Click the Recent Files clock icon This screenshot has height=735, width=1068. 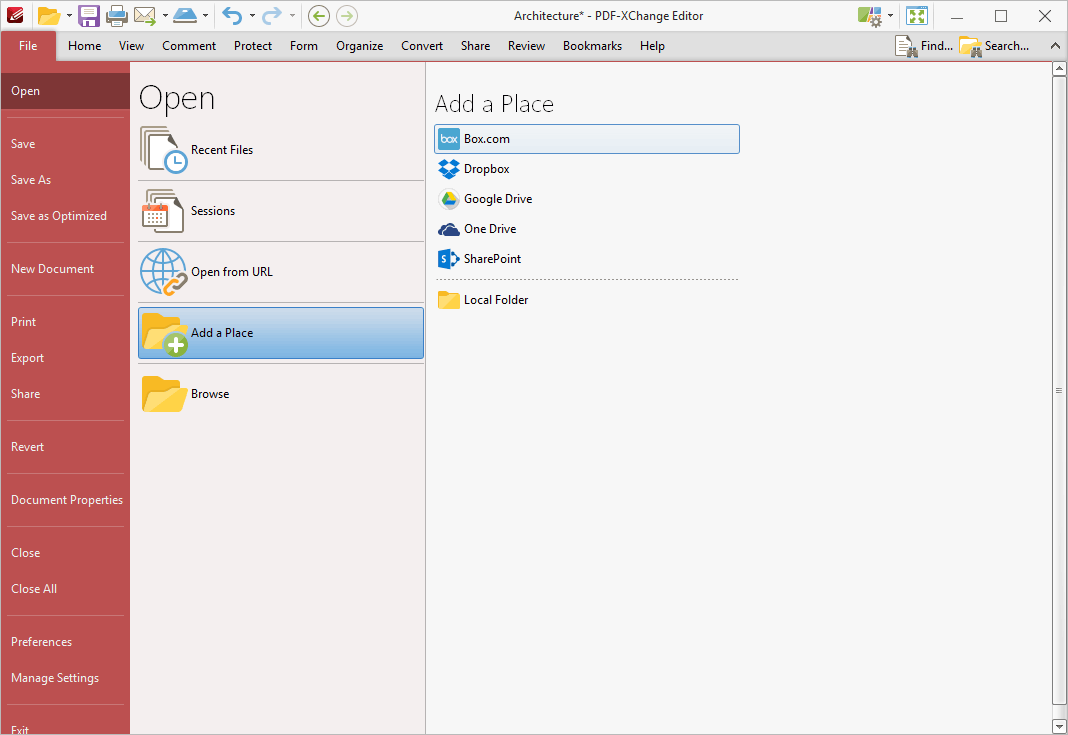tap(163, 150)
